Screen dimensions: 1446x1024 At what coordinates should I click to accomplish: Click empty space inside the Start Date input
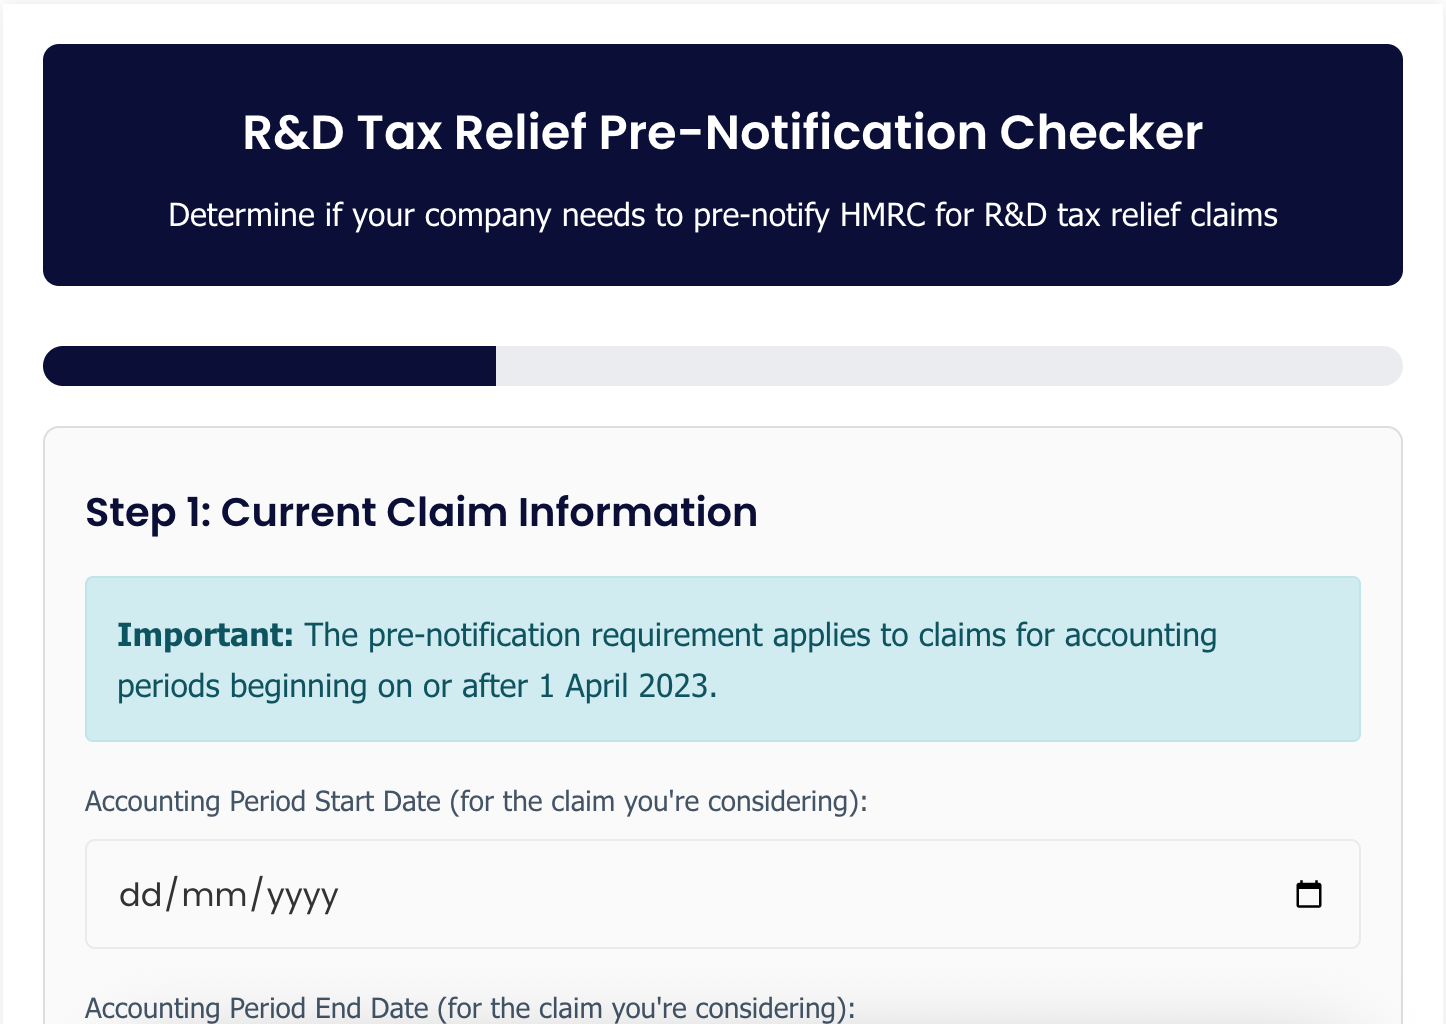point(800,894)
